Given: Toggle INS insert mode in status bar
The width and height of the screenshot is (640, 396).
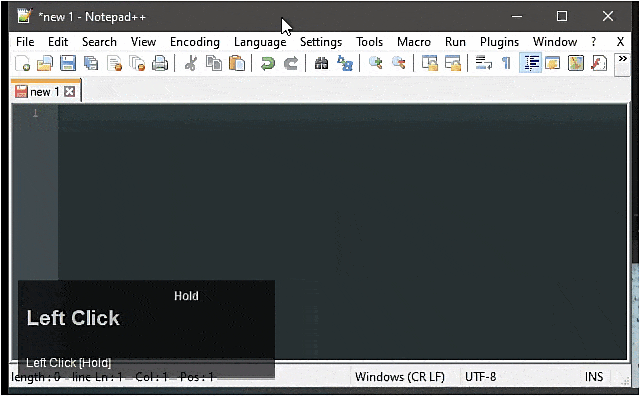Looking at the screenshot, I should [593, 376].
